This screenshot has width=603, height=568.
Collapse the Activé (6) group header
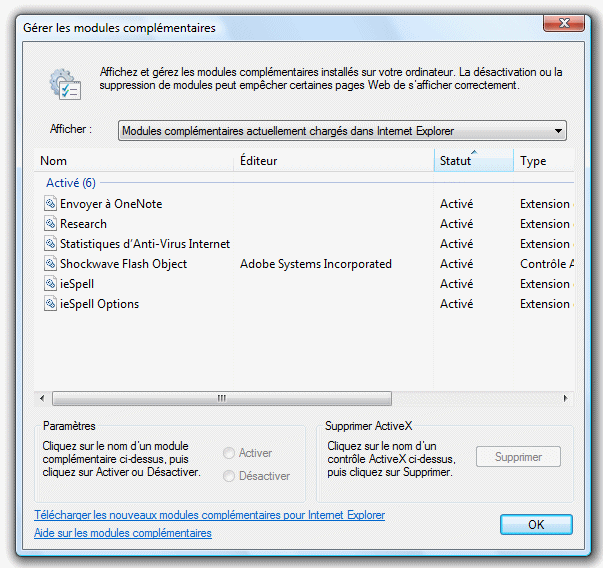pyautogui.click(x=71, y=183)
